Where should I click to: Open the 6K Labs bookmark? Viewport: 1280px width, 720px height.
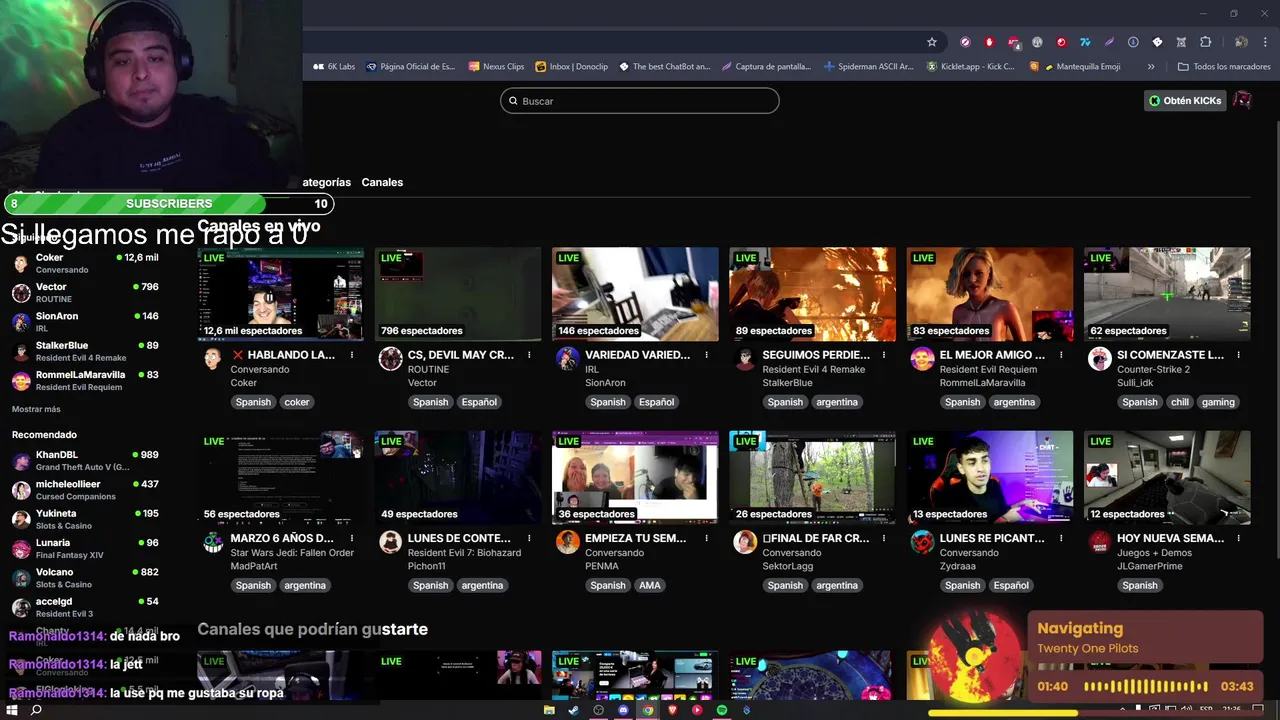[334, 67]
